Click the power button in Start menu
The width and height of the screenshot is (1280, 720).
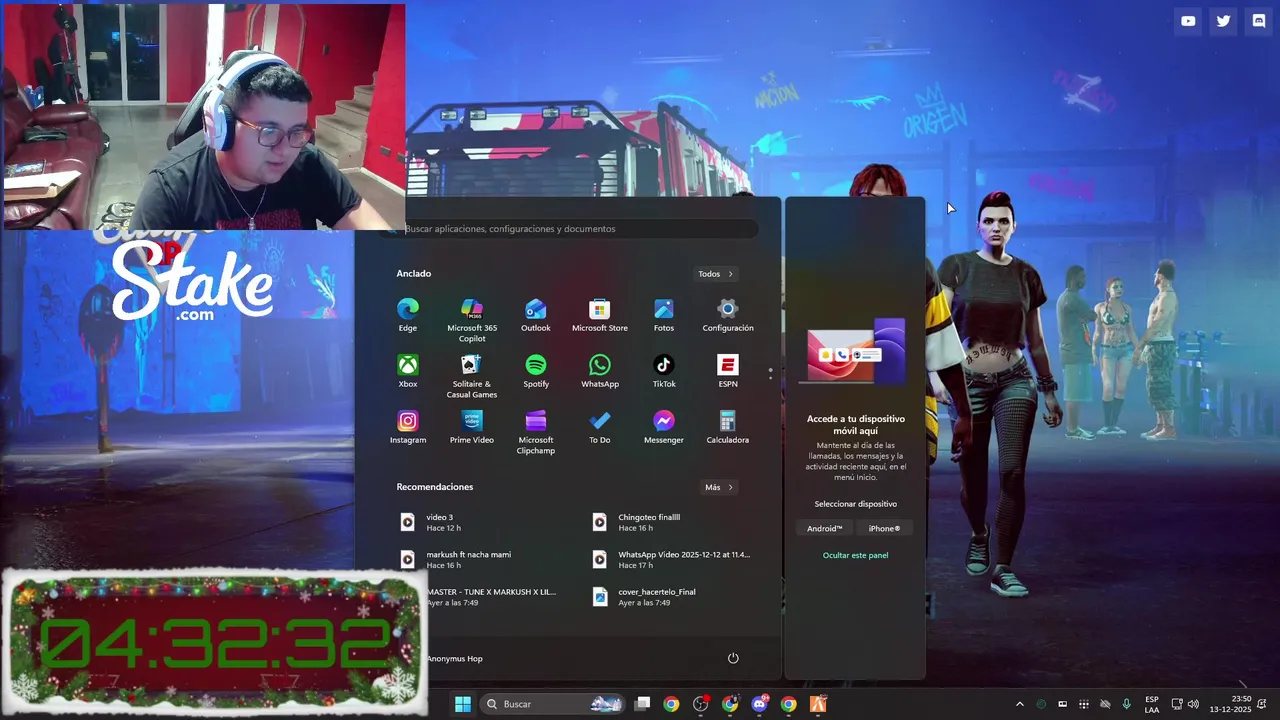pyautogui.click(x=733, y=658)
